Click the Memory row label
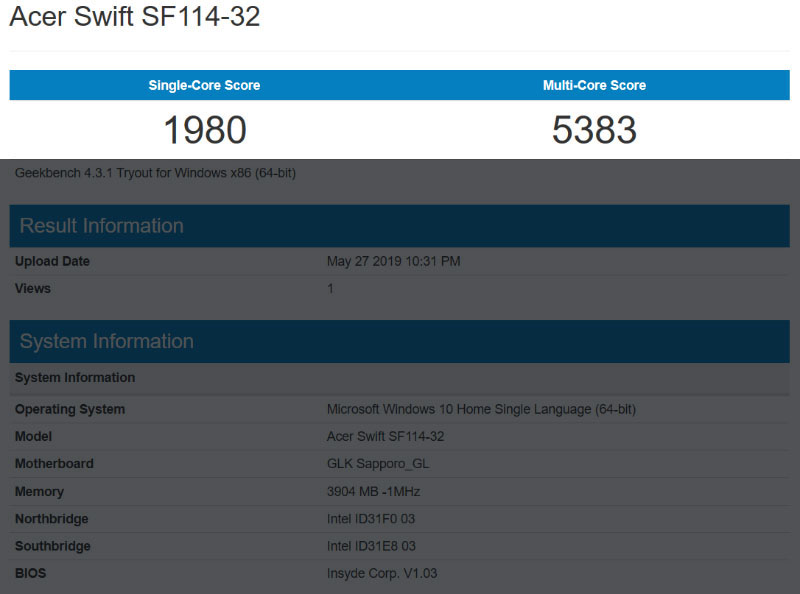 (39, 492)
